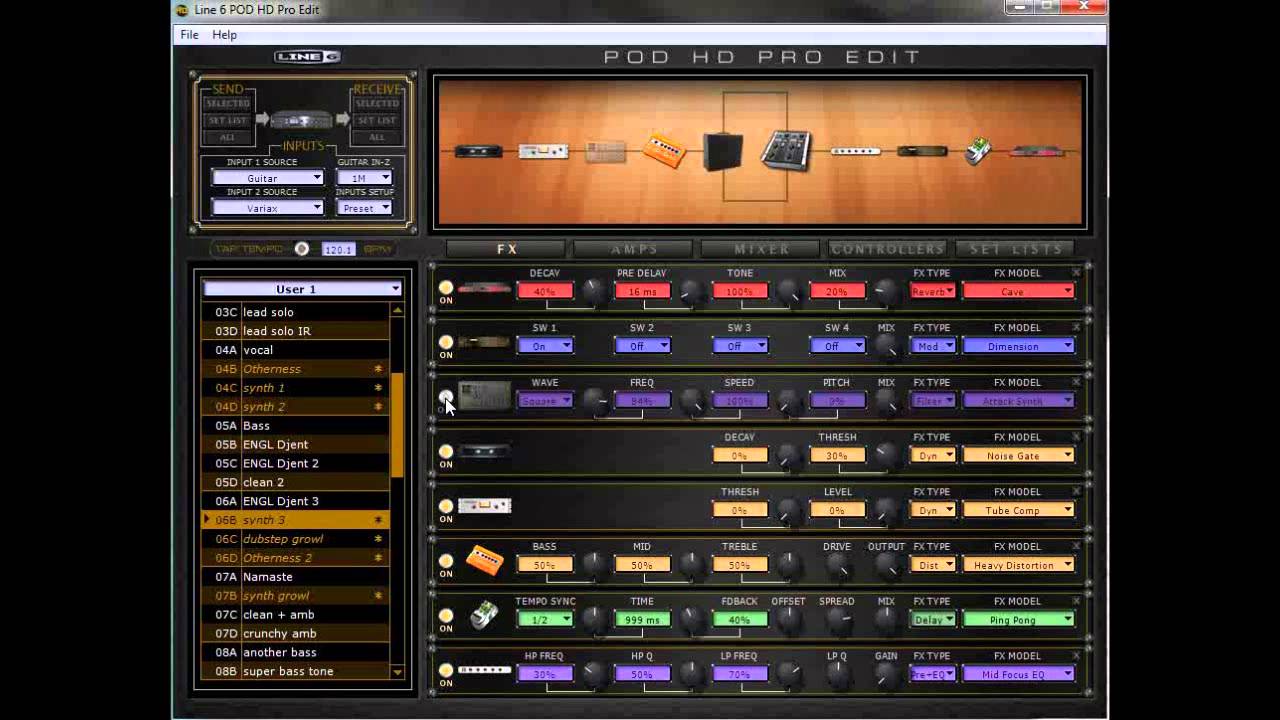The width and height of the screenshot is (1280, 720).
Task: Open the Reverb FX Type dropdown
Action: point(932,291)
